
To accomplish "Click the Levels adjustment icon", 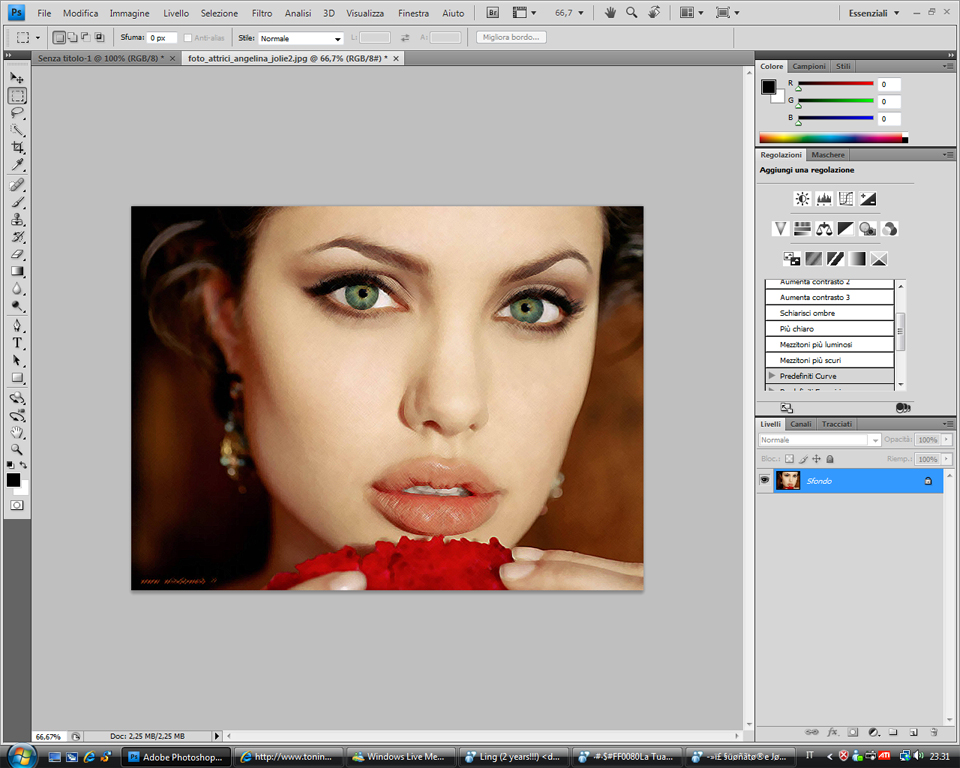I will (x=824, y=199).
